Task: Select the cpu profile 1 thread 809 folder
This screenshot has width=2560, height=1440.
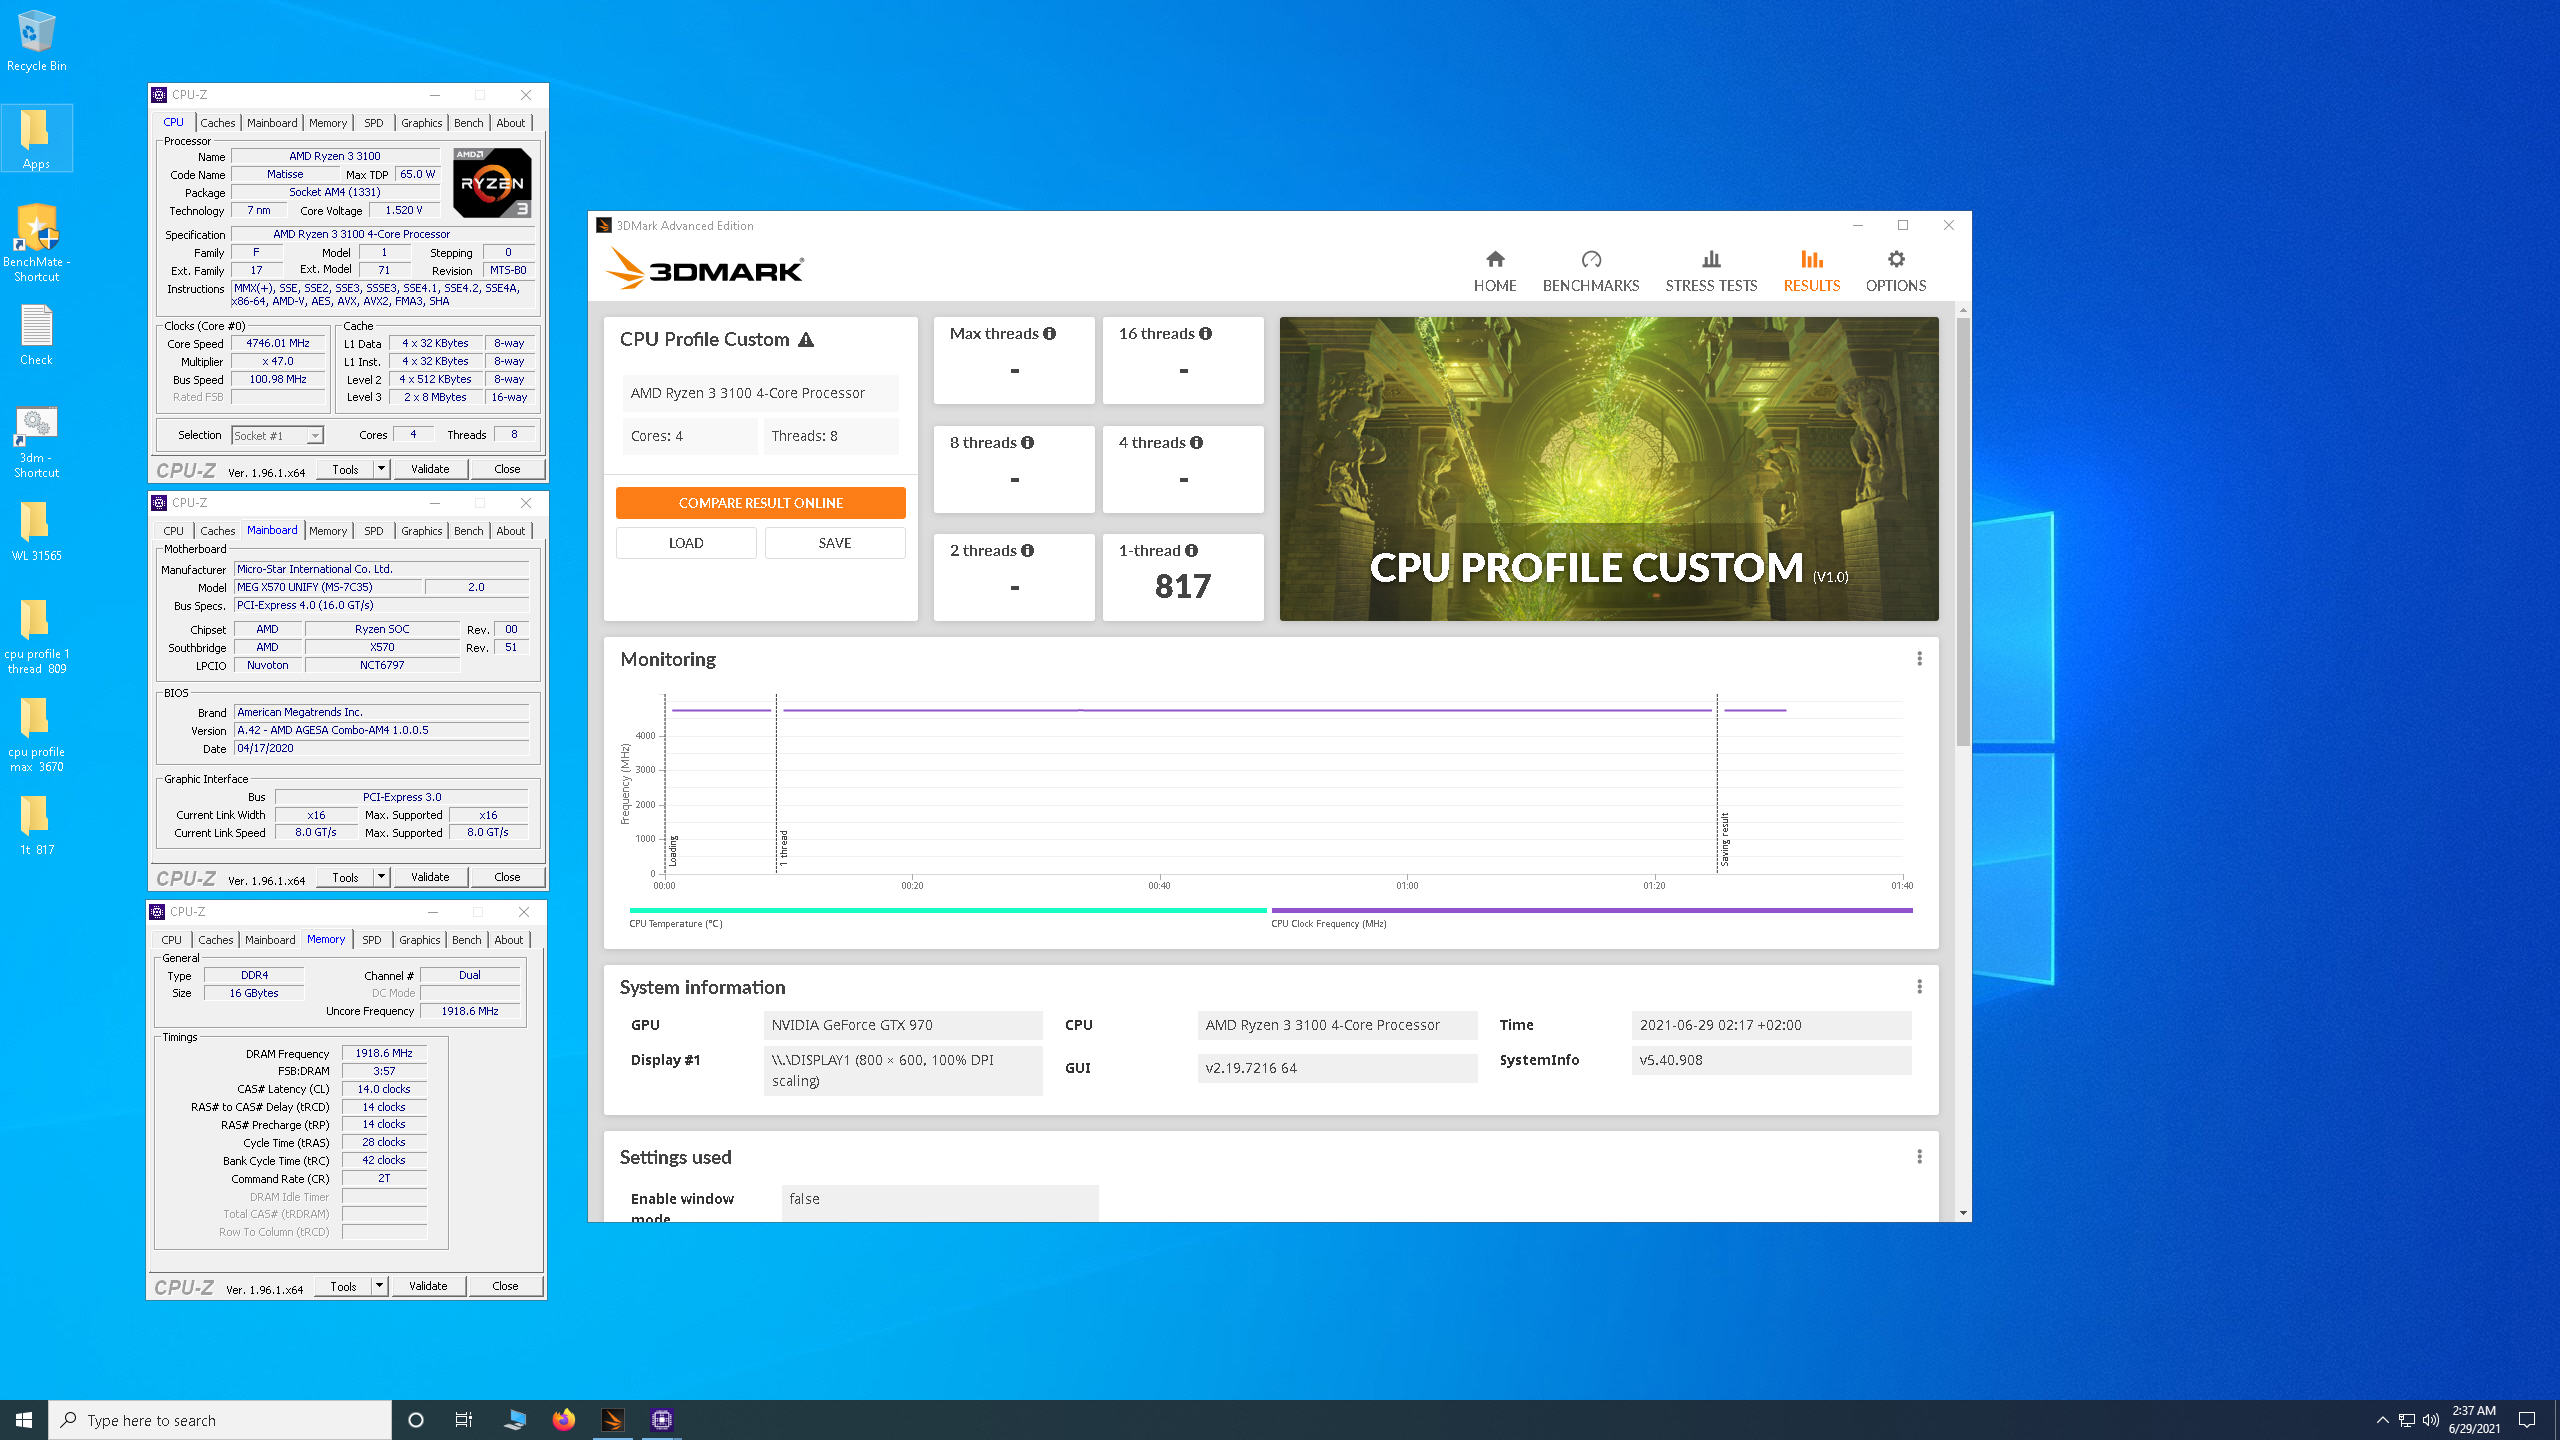Action: click(36, 636)
